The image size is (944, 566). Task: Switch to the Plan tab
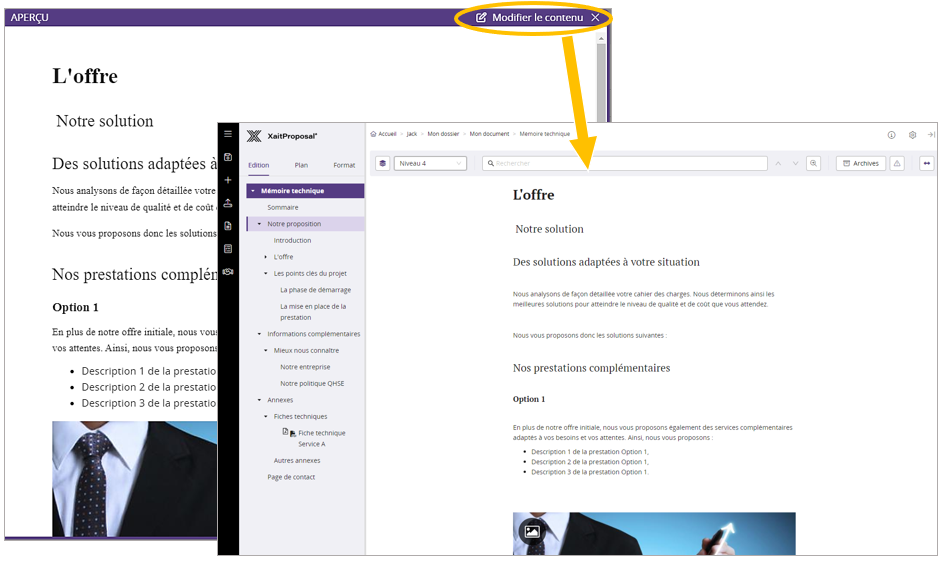(301, 165)
